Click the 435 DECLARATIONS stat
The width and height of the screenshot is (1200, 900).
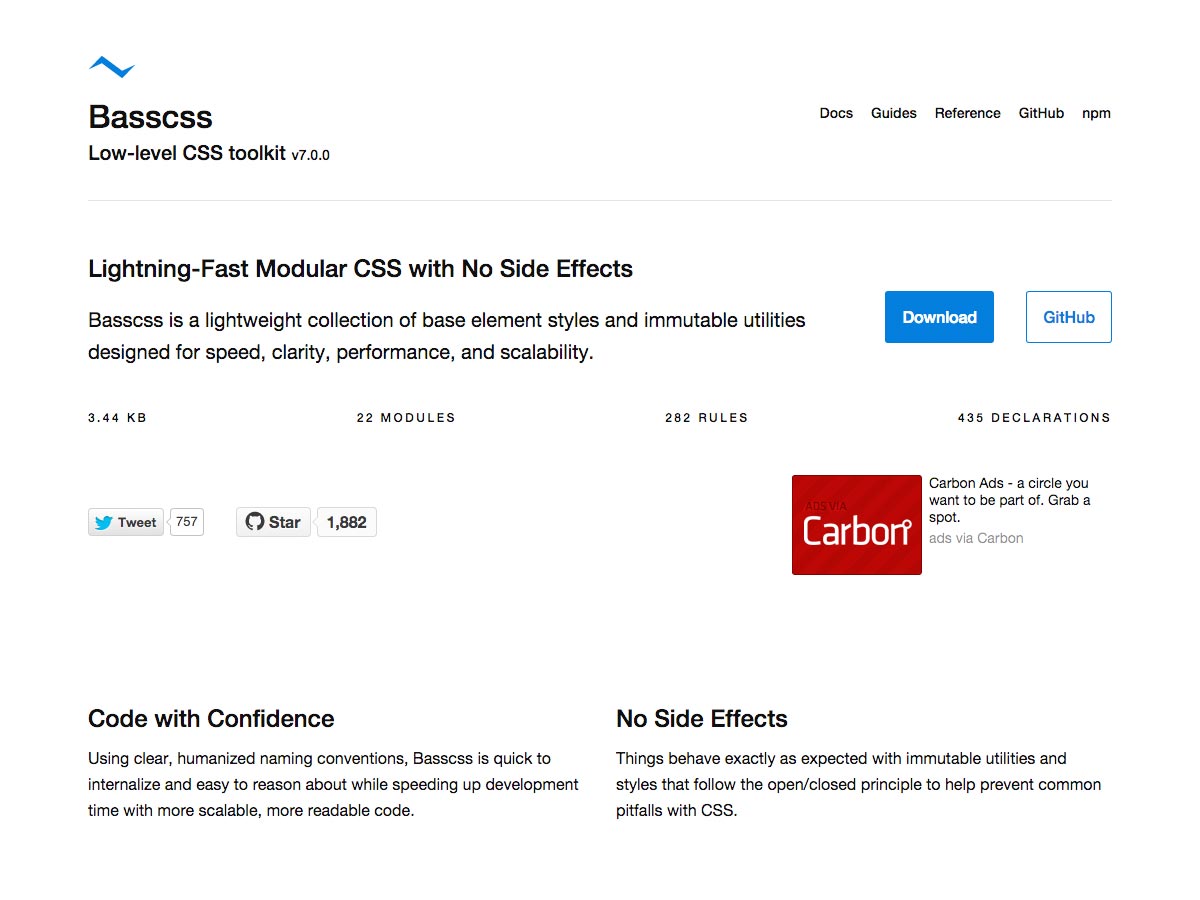coord(1034,418)
